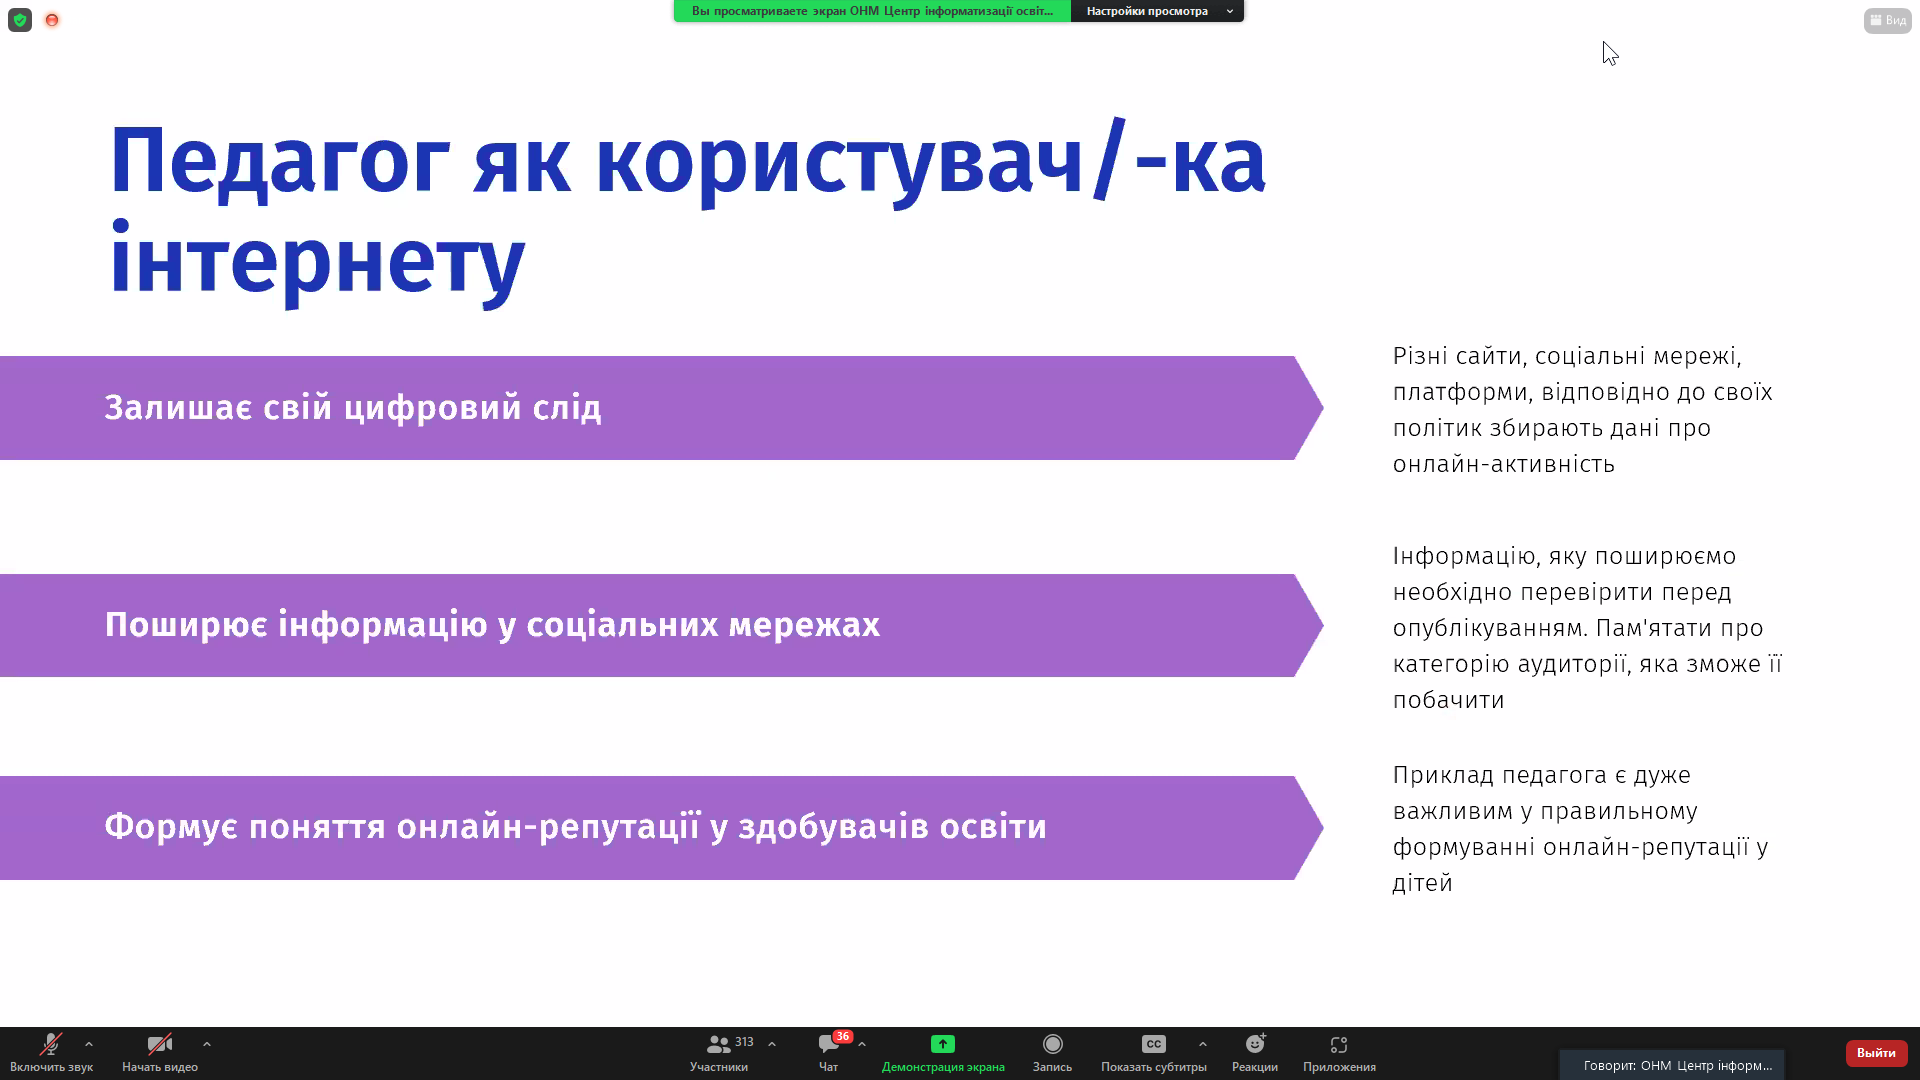Expand chat options chevron
Screen dimensions: 1920x1080
coord(862,1044)
